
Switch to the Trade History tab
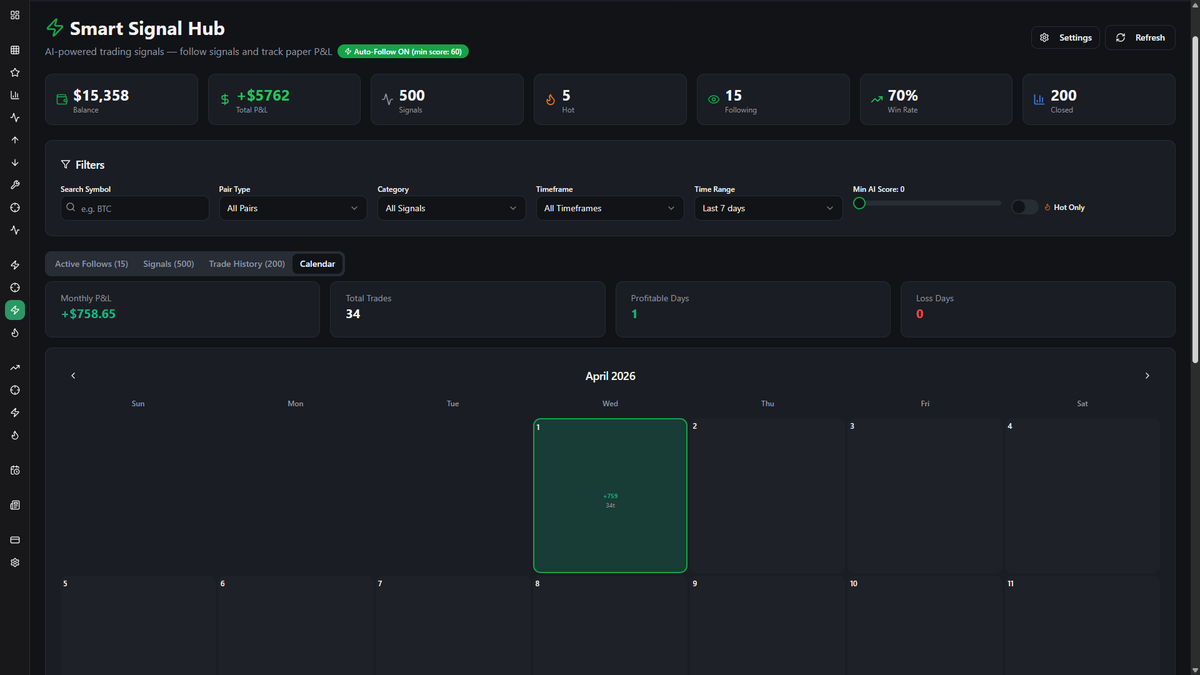click(x=246, y=264)
